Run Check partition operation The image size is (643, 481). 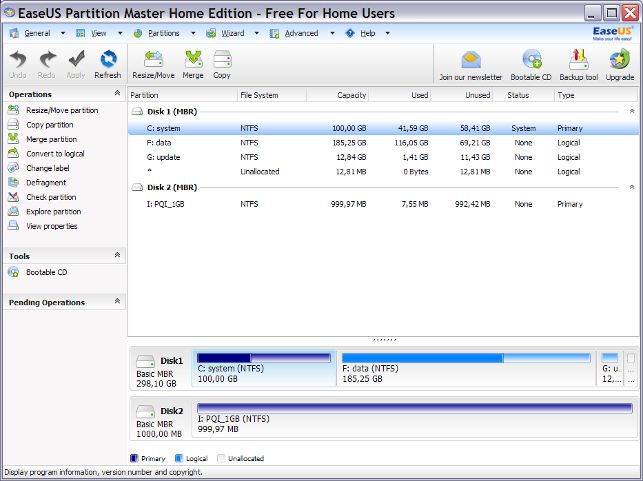(51, 197)
